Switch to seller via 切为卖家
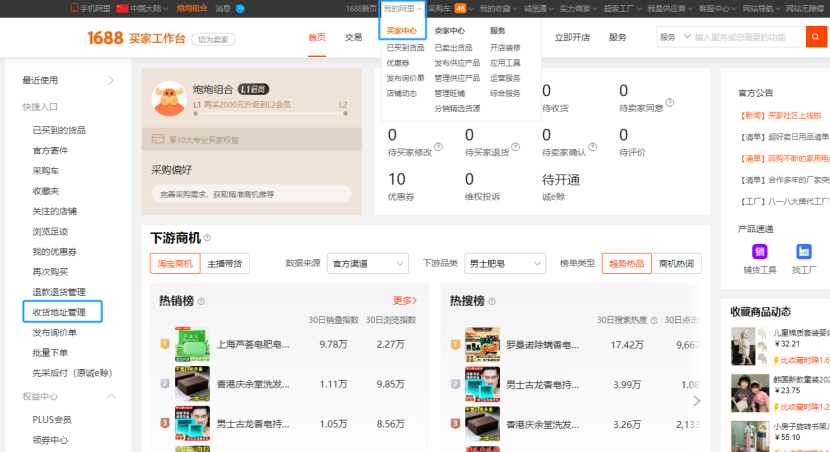 click(213, 40)
